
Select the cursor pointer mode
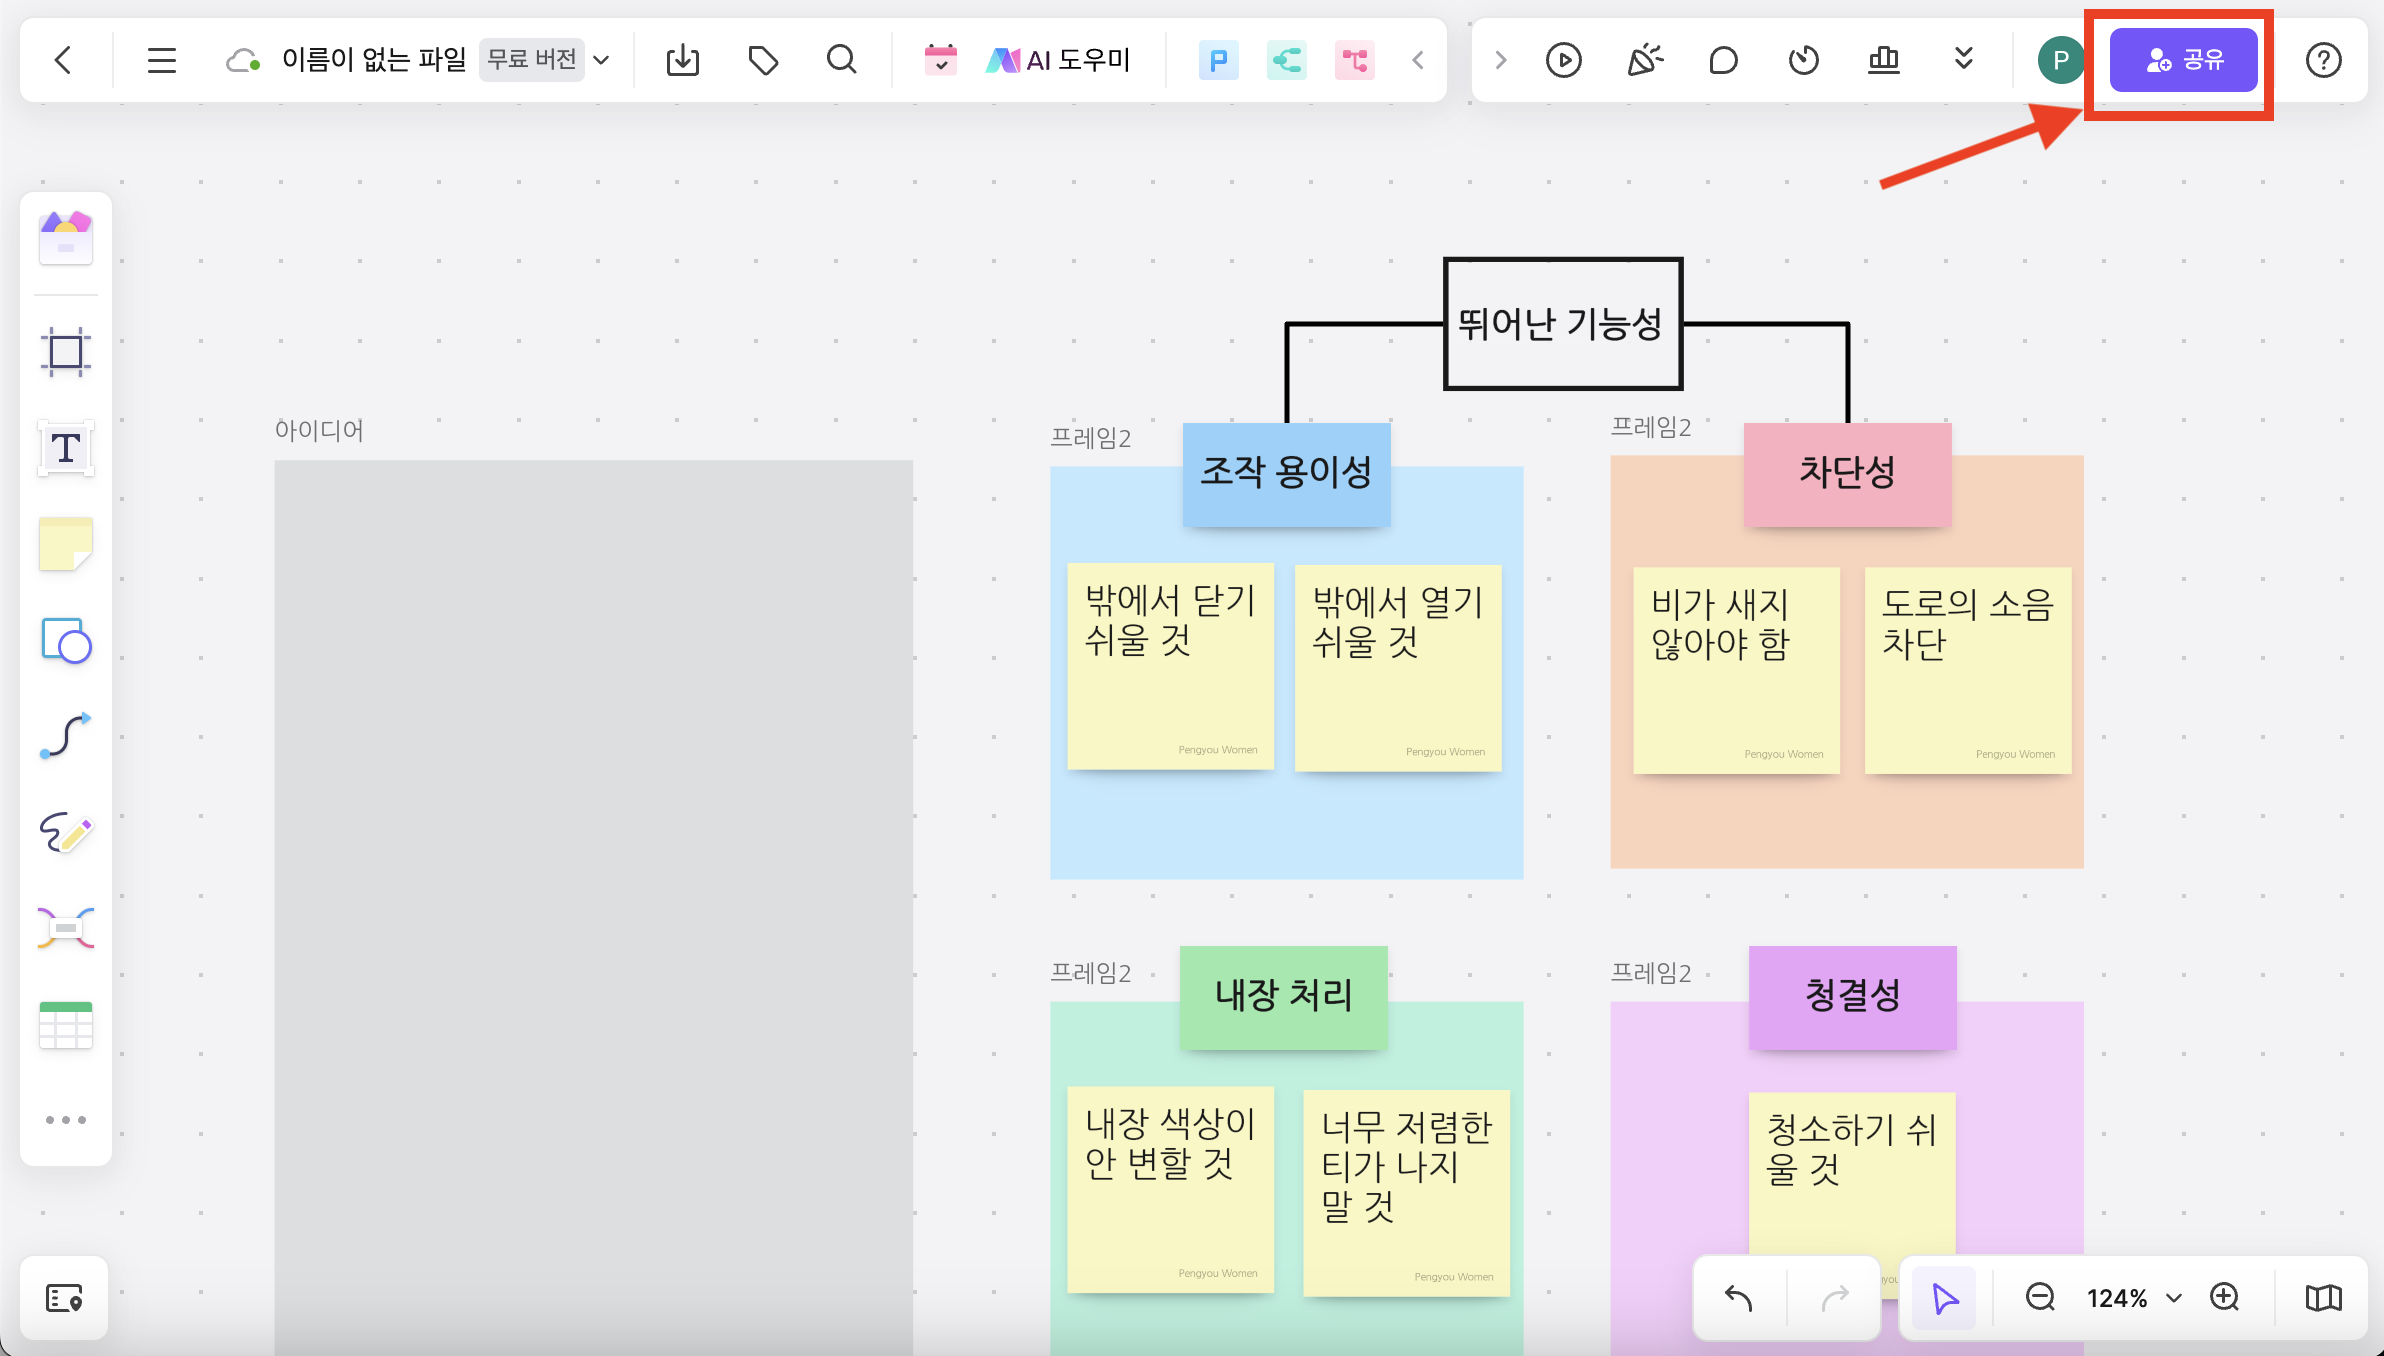click(1944, 1298)
